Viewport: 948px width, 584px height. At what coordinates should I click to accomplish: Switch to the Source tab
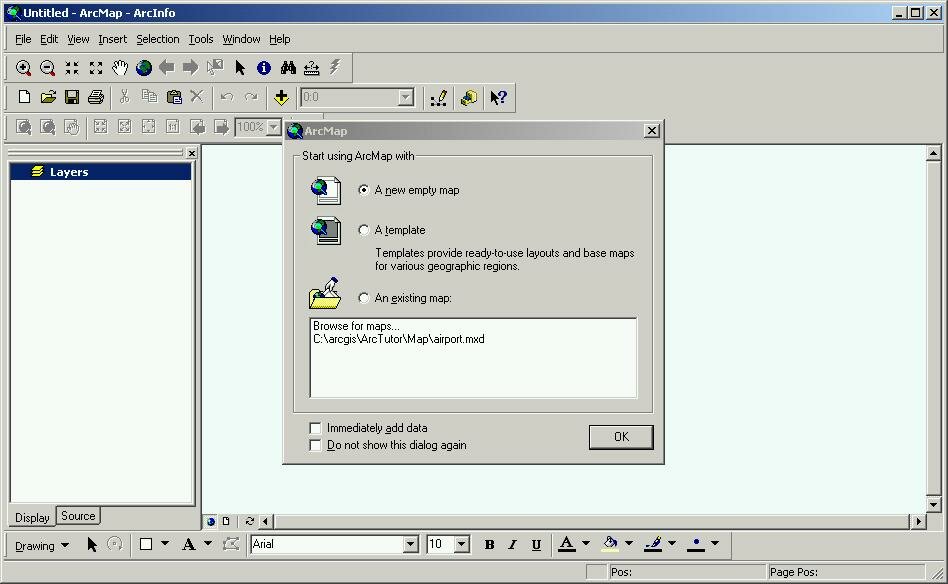point(78,516)
